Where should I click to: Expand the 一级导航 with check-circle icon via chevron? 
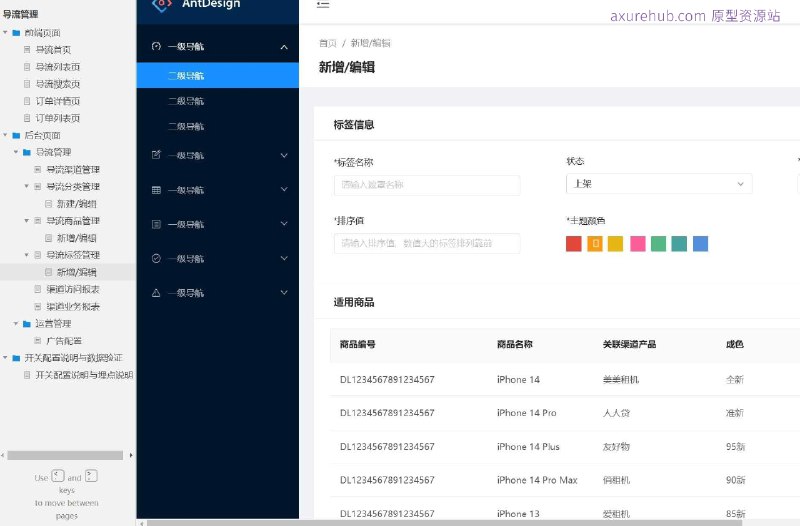(284, 258)
